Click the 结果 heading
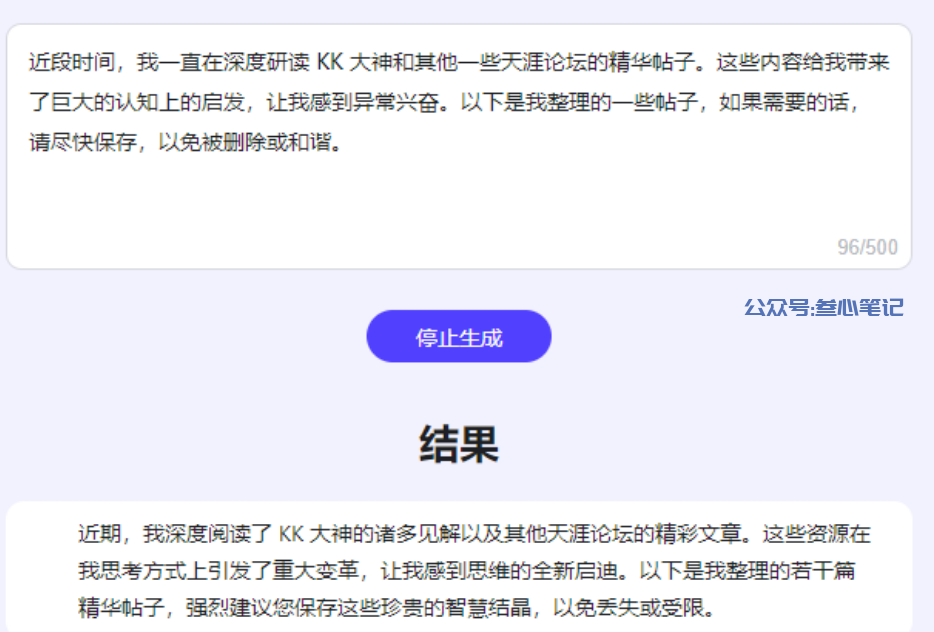This screenshot has width=934, height=632. (x=459, y=444)
